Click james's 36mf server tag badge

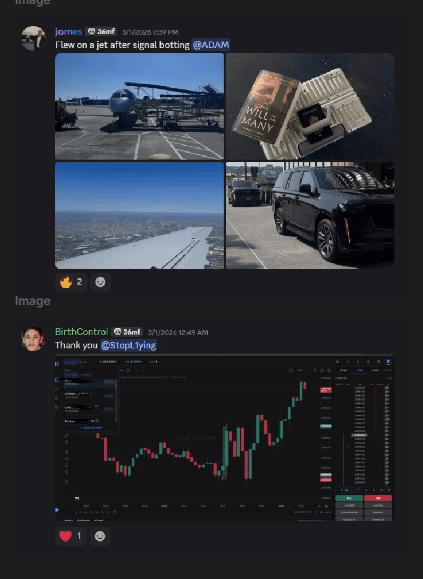coord(101,32)
